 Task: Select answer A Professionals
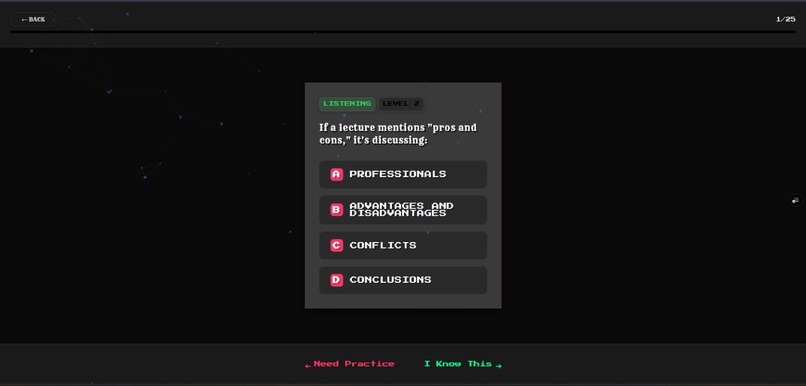[x=403, y=174]
